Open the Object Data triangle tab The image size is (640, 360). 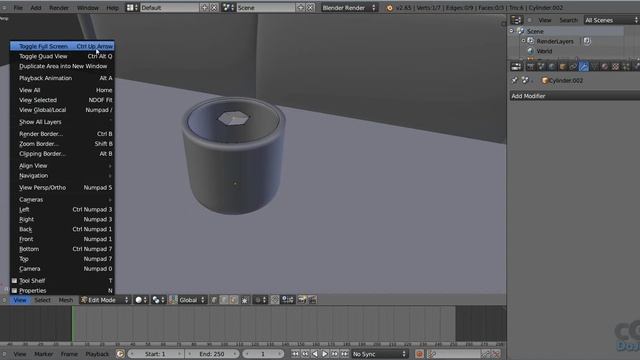pos(594,67)
